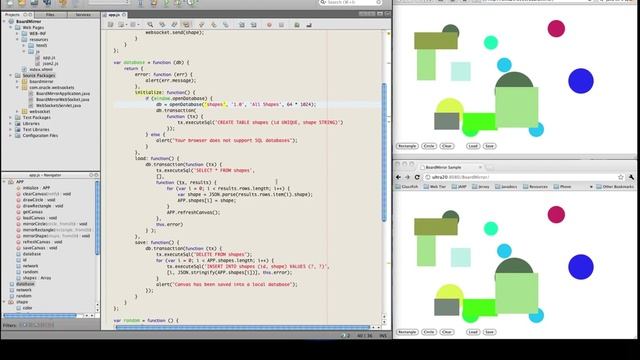Click the Stop Macro Recording square icon
This screenshot has height=360, width=640.
281,25
